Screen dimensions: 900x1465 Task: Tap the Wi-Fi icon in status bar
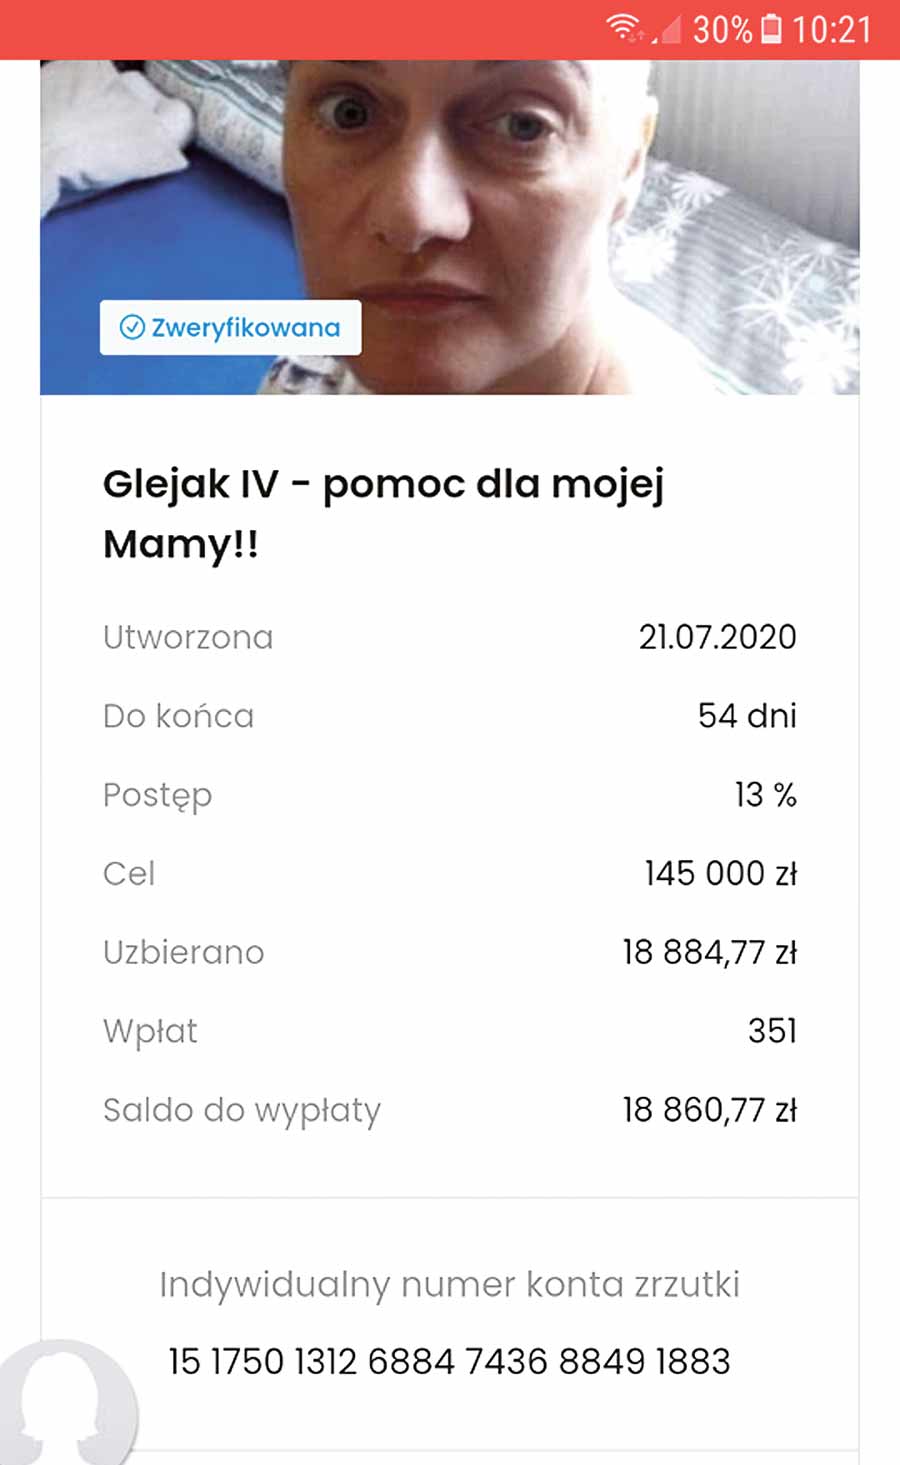(625, 29)
